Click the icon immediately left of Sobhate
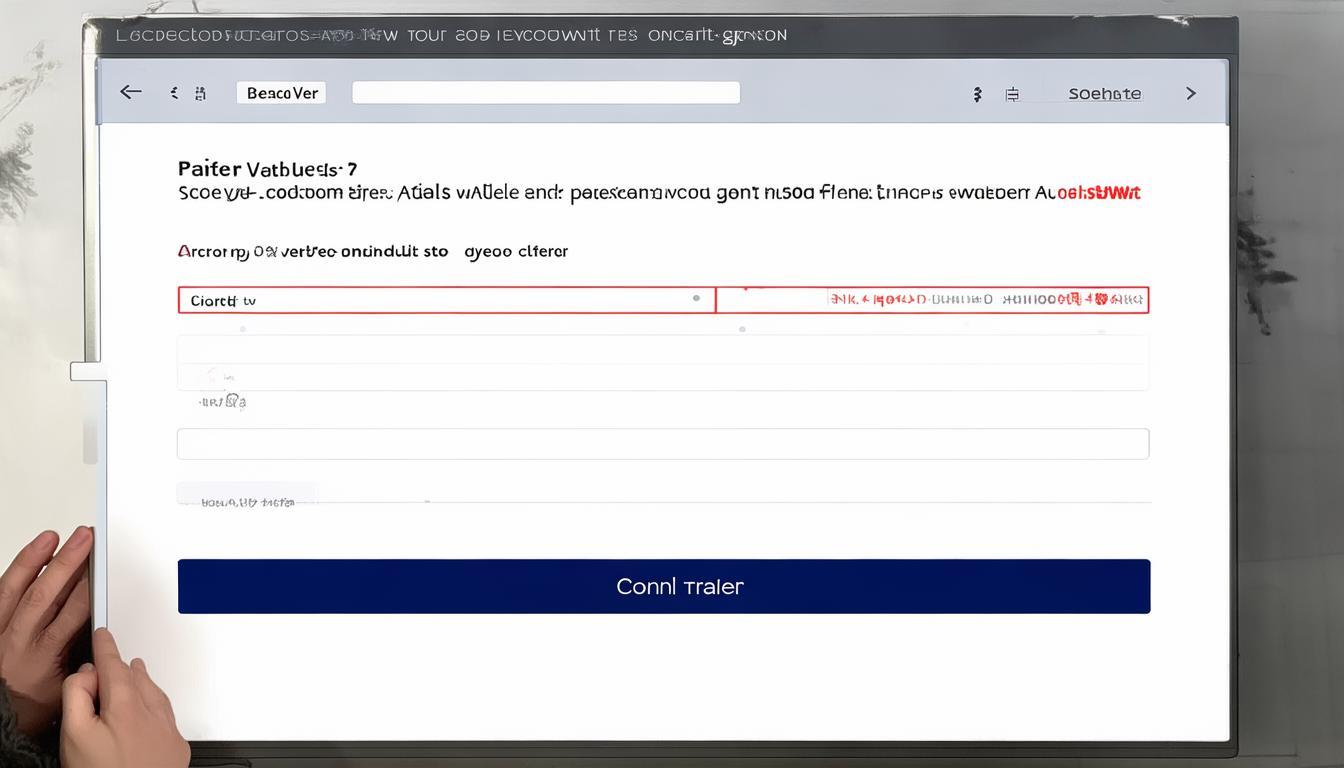 pos(1012,94)
